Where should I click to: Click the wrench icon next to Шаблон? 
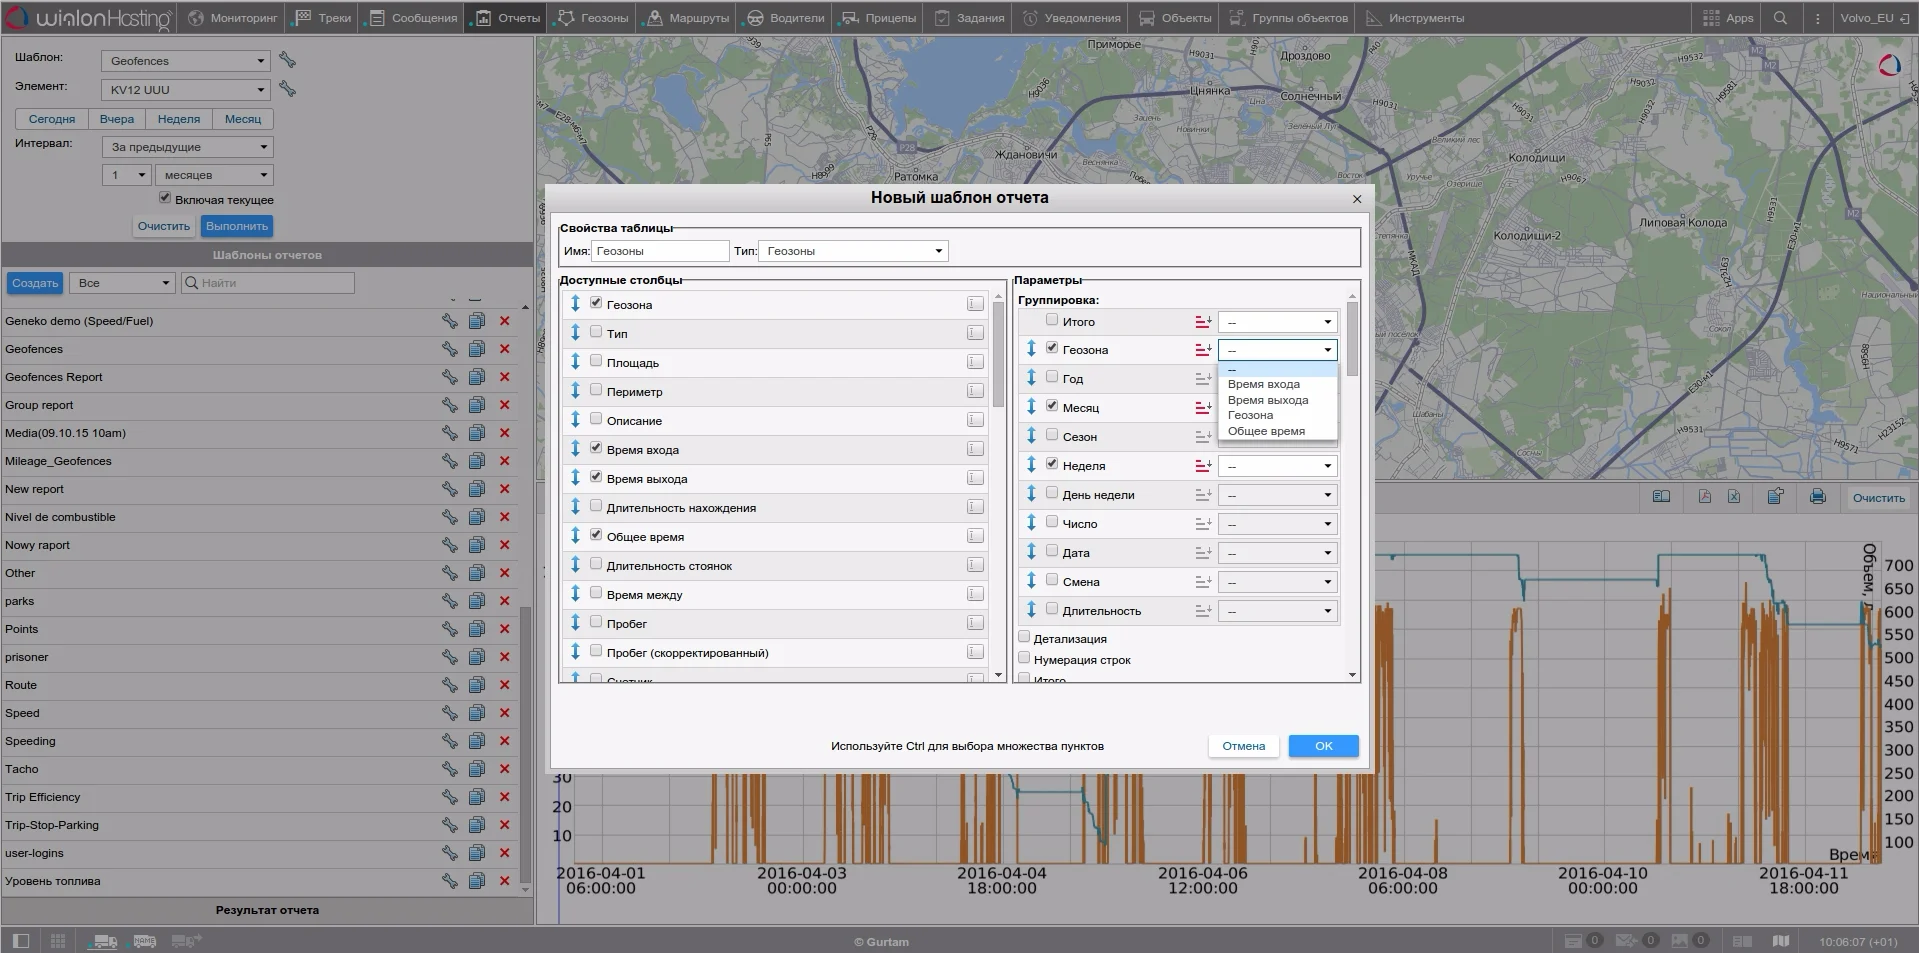(287, 61)
